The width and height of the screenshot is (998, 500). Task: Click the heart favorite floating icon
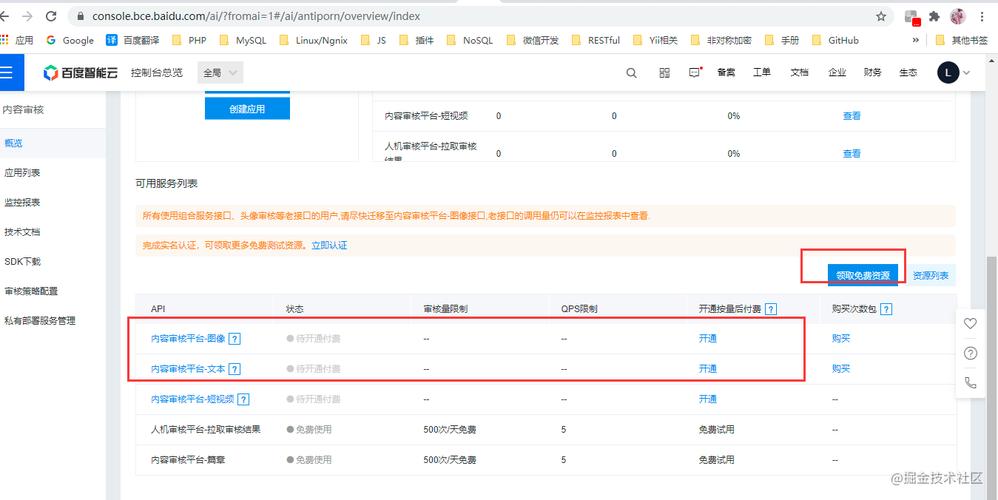pos(970,324)
